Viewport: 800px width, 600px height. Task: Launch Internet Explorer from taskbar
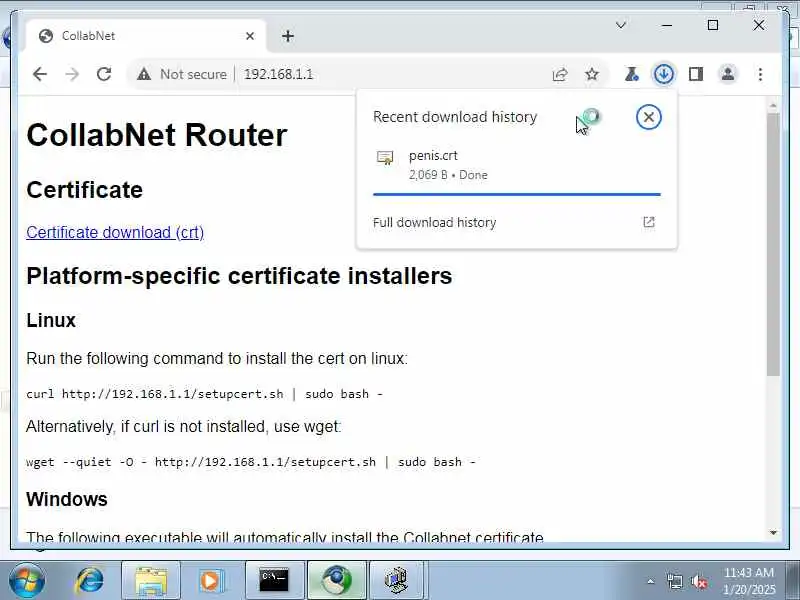click(x=90, y=581)
